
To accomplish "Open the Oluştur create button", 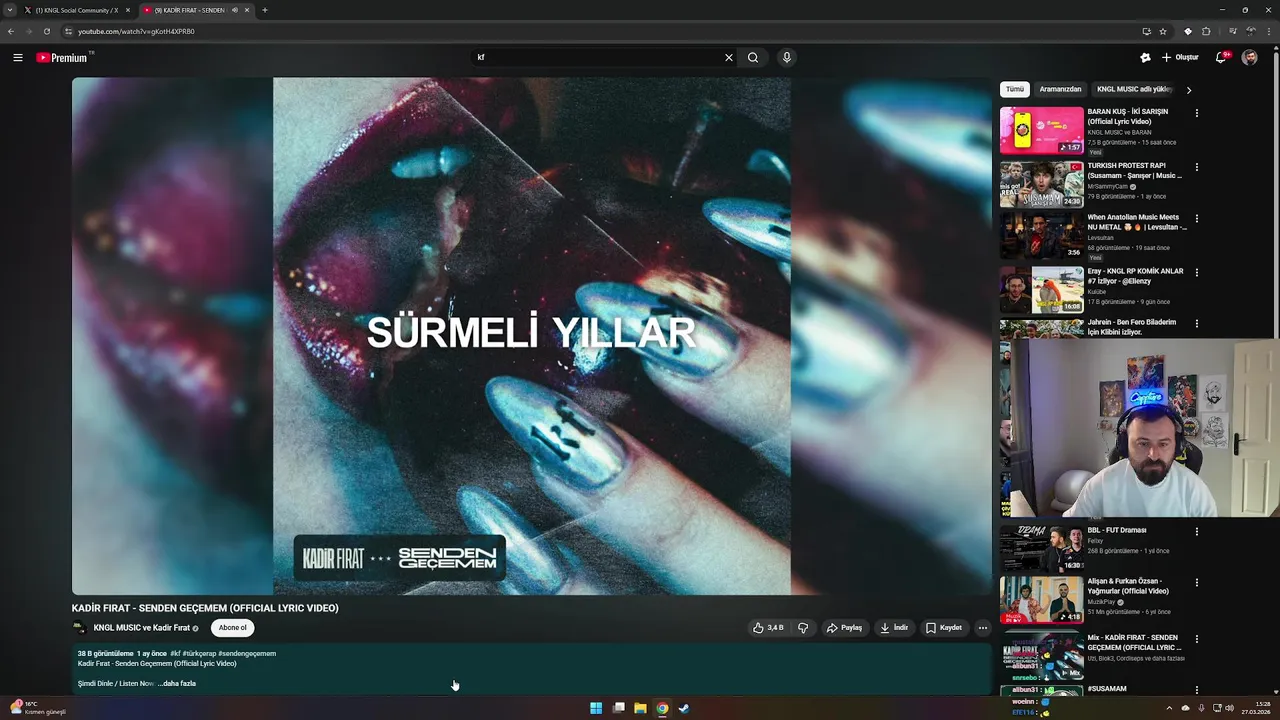I will coord(1180,58).
